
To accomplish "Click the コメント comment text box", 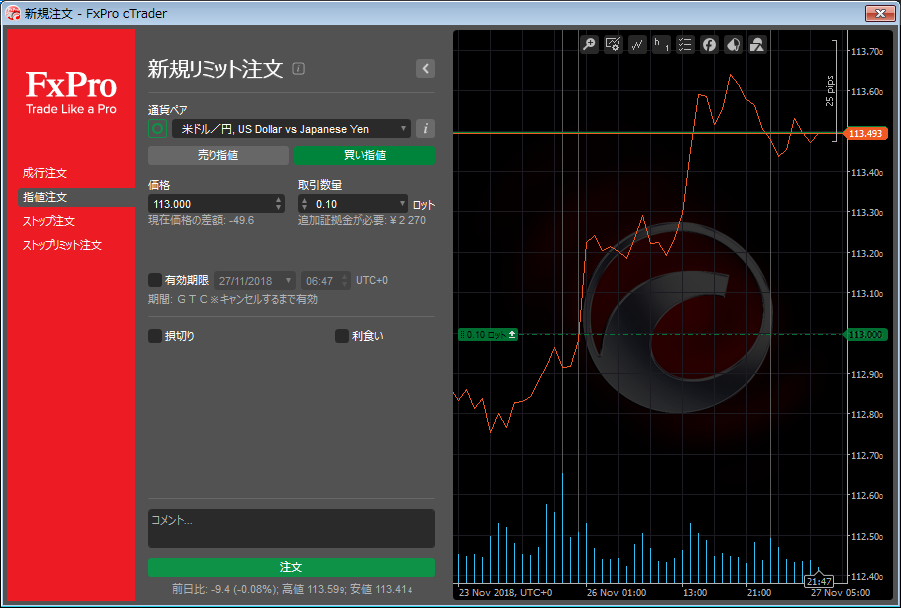I will pyautogui.click(x=291, y=528).
